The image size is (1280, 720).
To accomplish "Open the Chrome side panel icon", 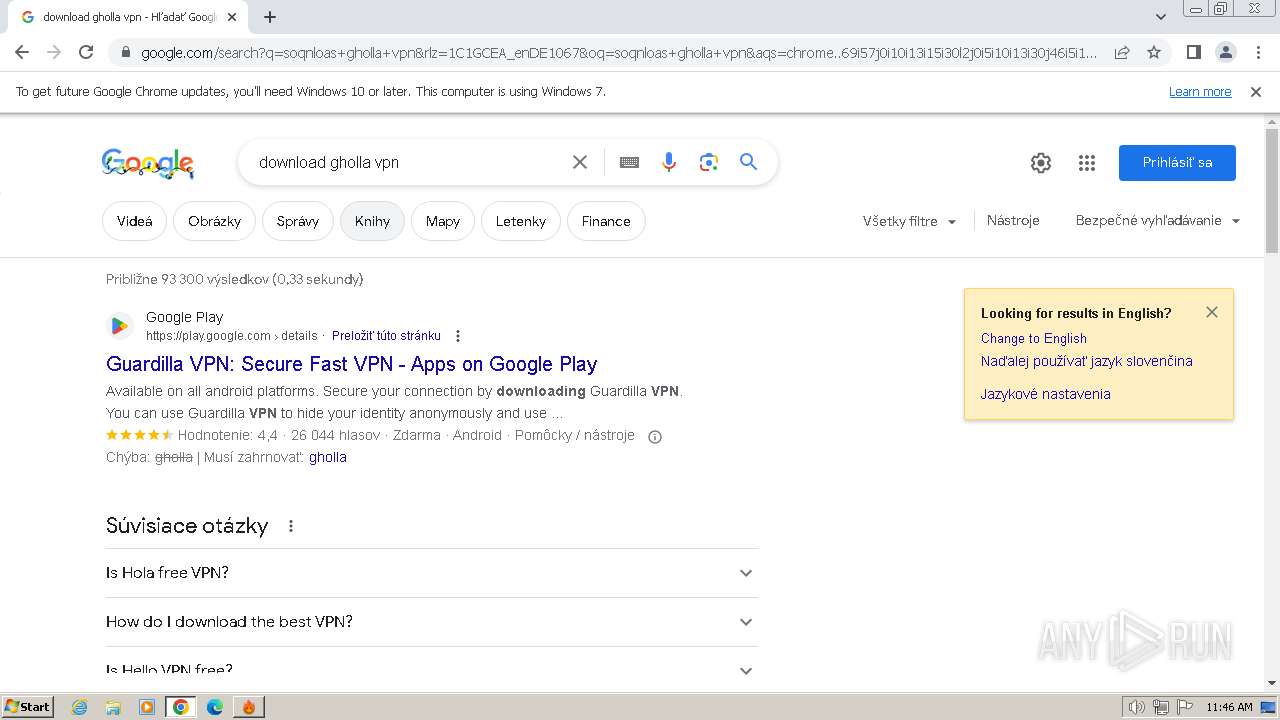I will (1193, 52).
